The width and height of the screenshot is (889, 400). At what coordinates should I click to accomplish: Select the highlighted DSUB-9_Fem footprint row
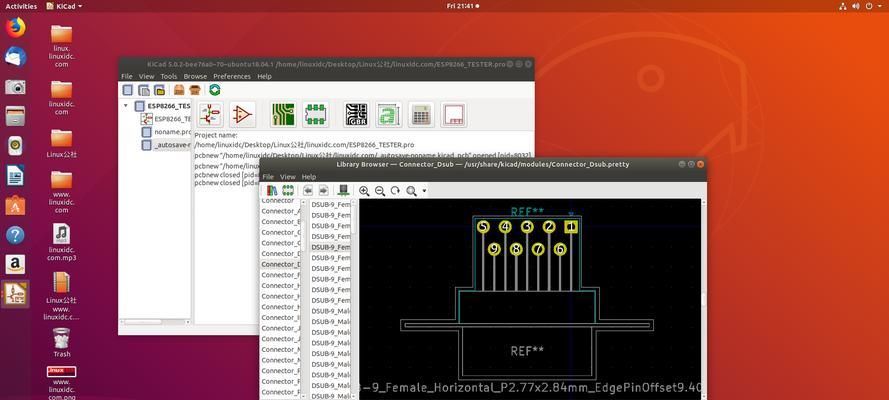(x=331, y=247)
